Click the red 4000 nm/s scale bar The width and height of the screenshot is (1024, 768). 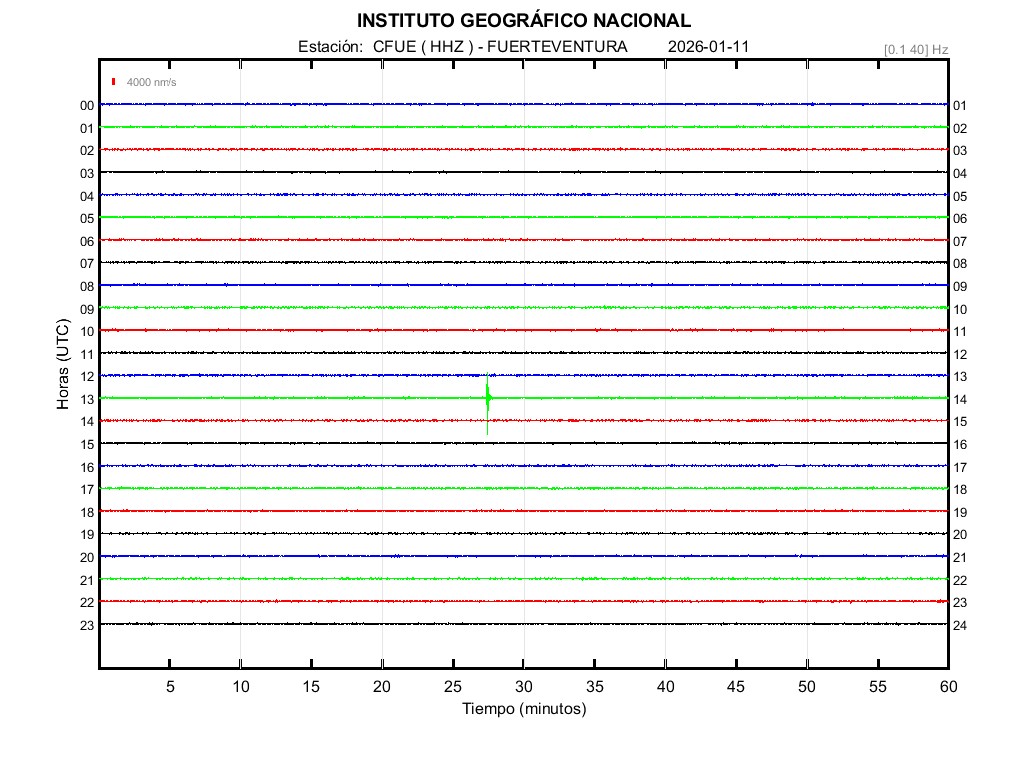pyautogui.click(x=114, y=82)
